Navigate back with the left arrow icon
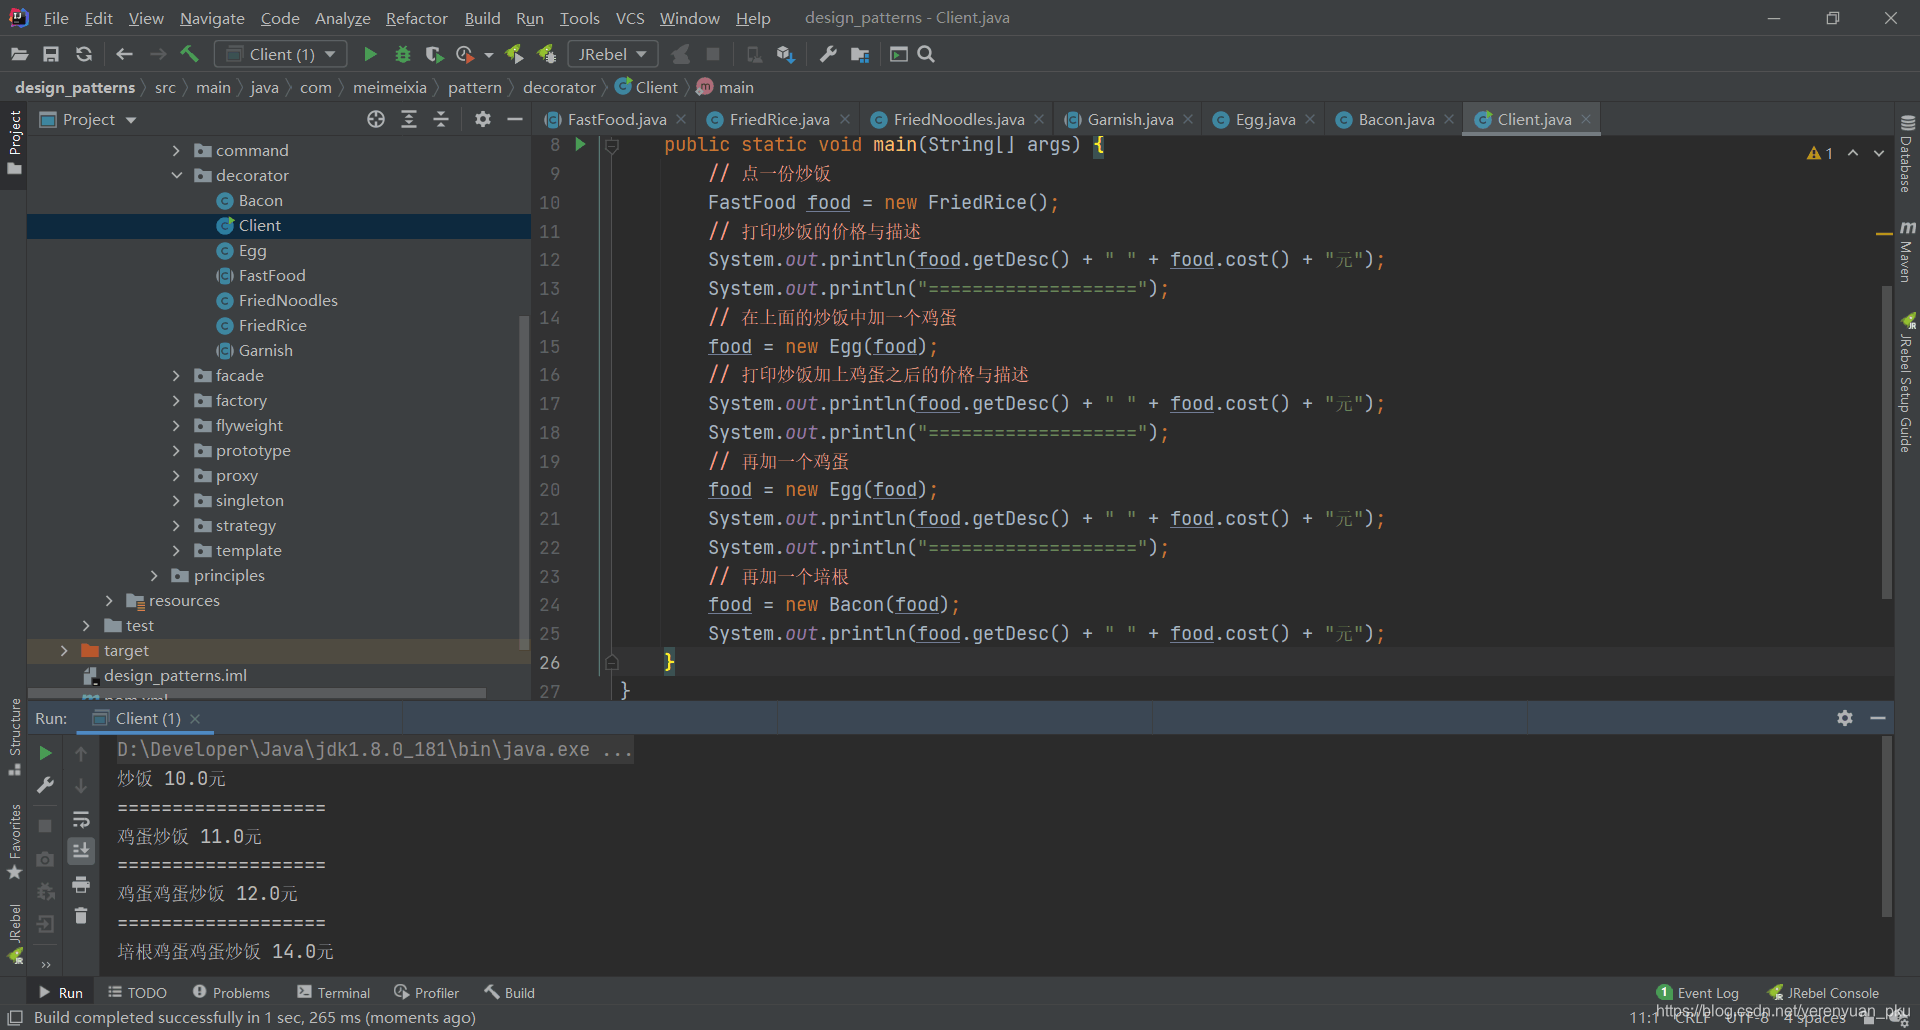The width and height of the screenshot is (1920, 1030). click(124, 54)
